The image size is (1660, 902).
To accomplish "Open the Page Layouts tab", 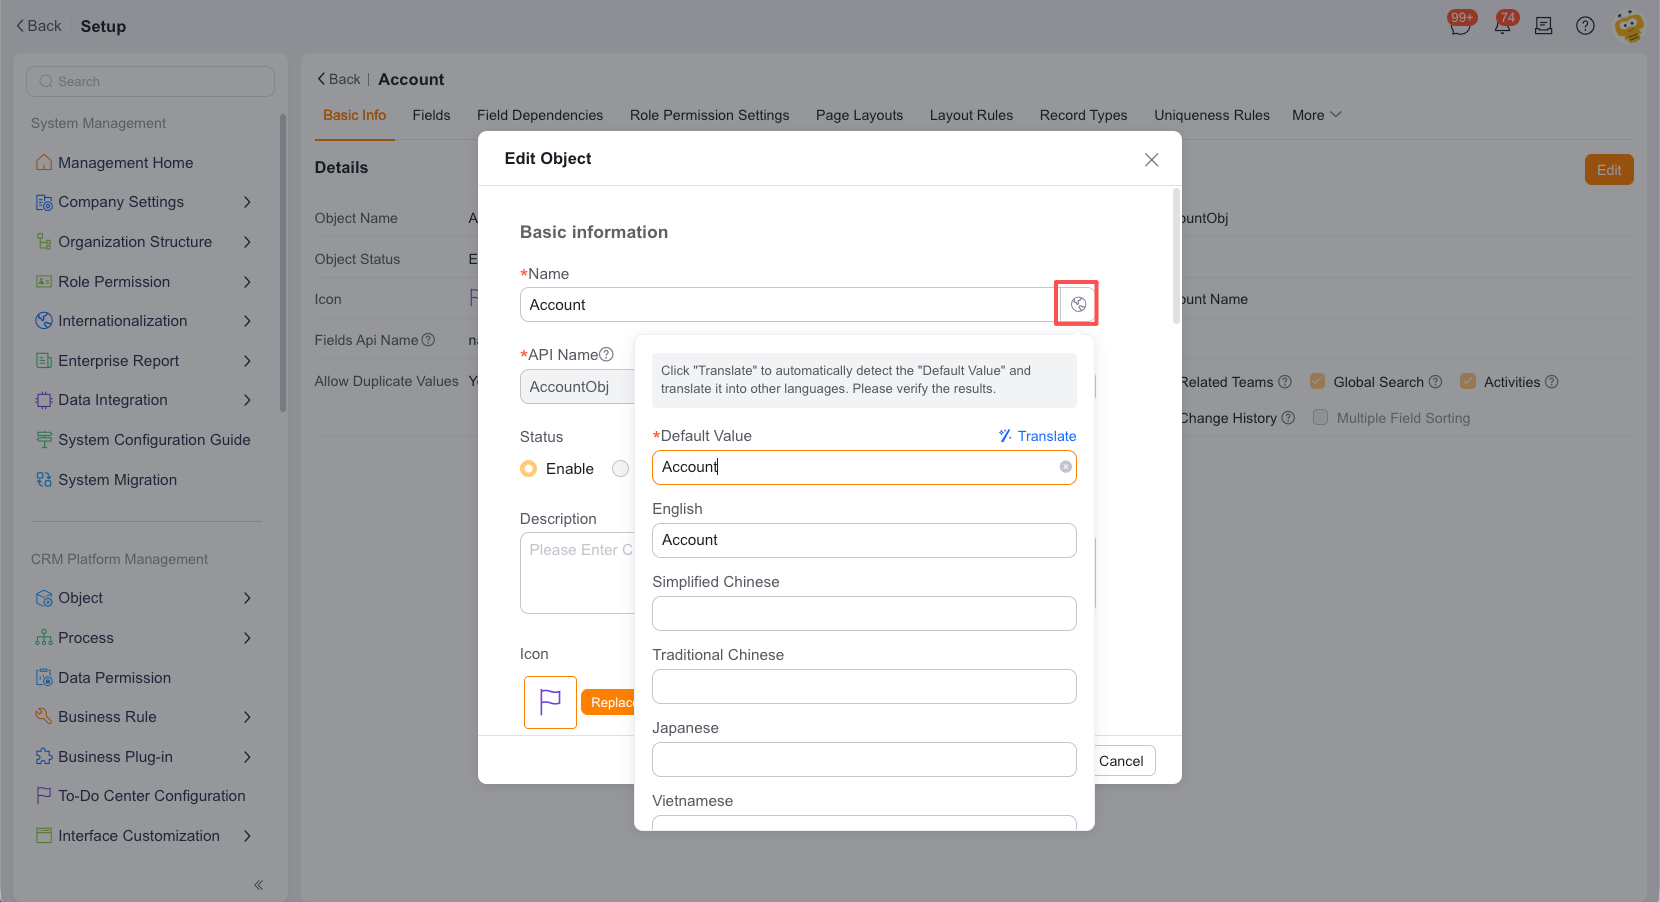I will tap(859, 115).
